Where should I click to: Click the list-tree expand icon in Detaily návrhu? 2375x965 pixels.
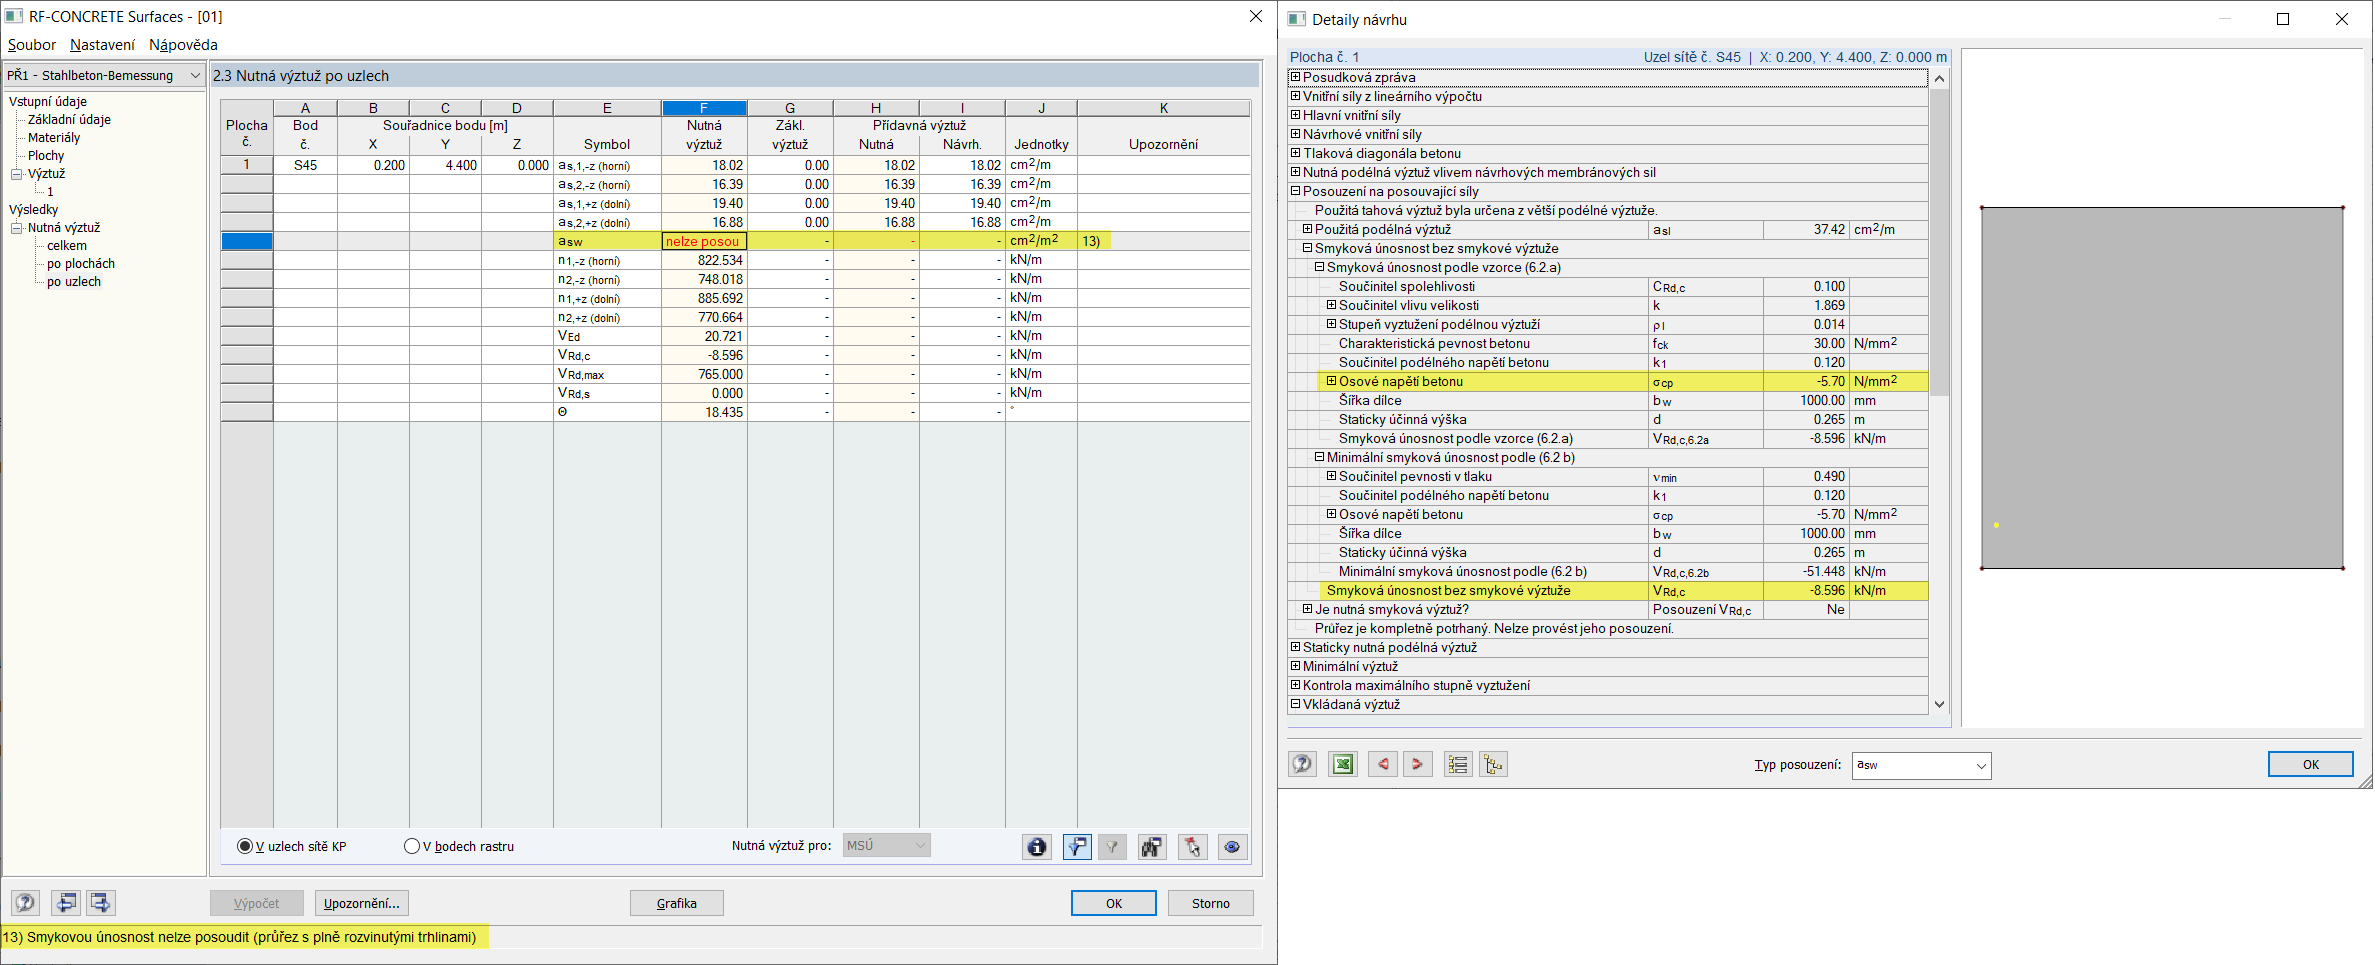[1458, 764]
